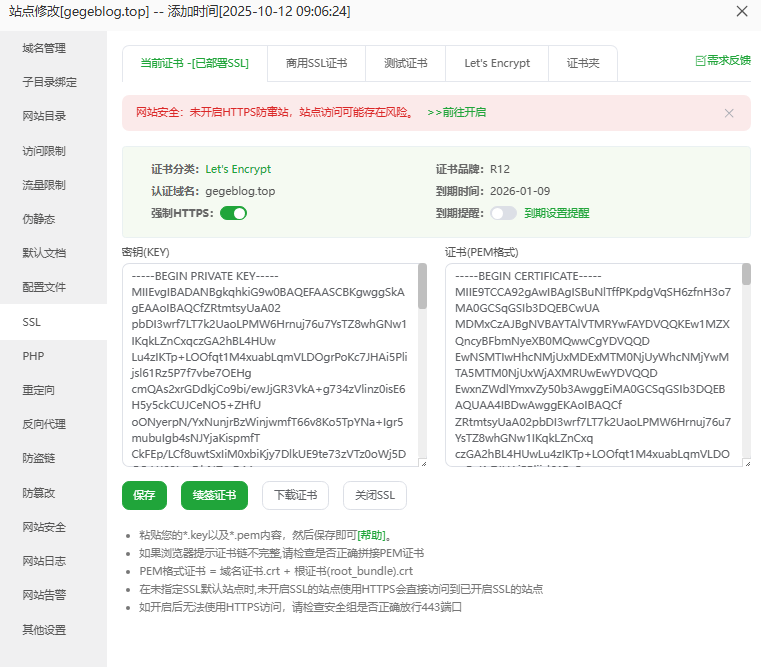This screenshot has height=667, width=761.
Task: Click the 下载证书 button
Action: pyautogui.click(x=296, y=495)
